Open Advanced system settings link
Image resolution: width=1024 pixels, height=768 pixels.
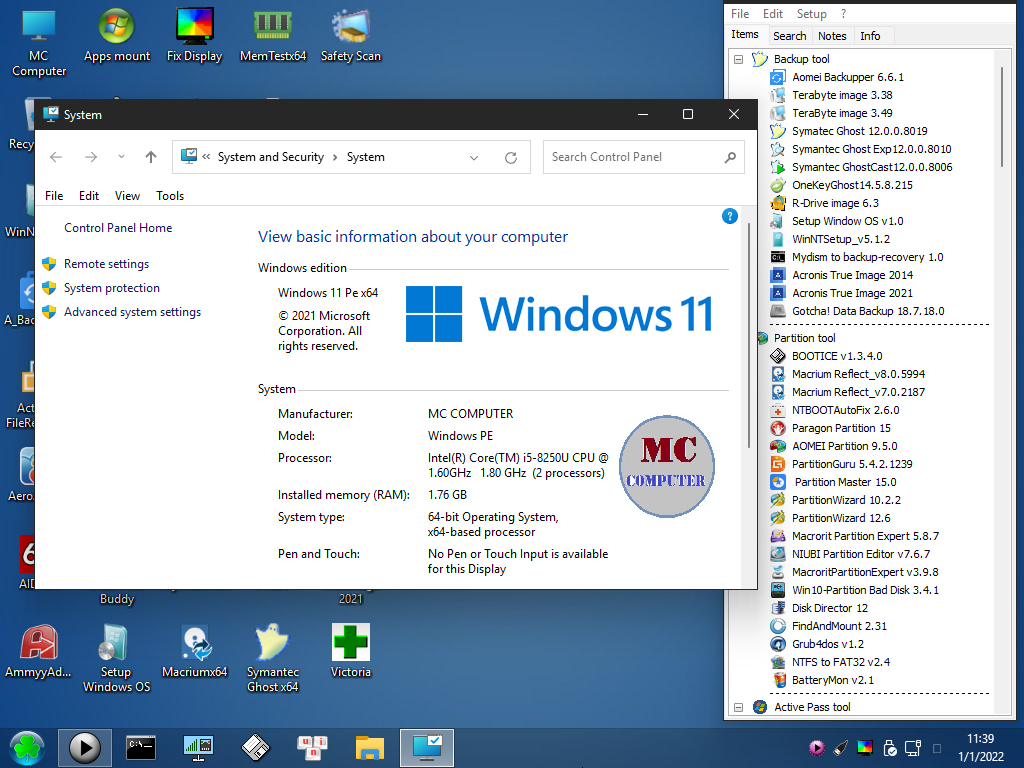click(x=132, y=312)
